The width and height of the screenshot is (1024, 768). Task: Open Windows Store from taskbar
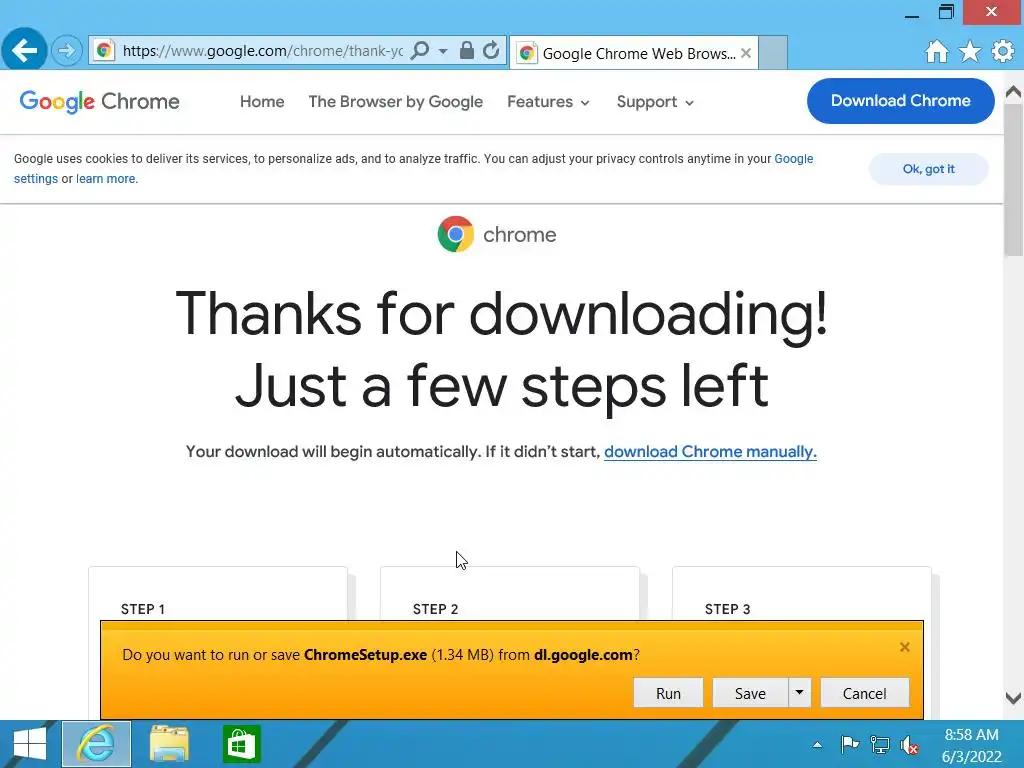point(242,744)
